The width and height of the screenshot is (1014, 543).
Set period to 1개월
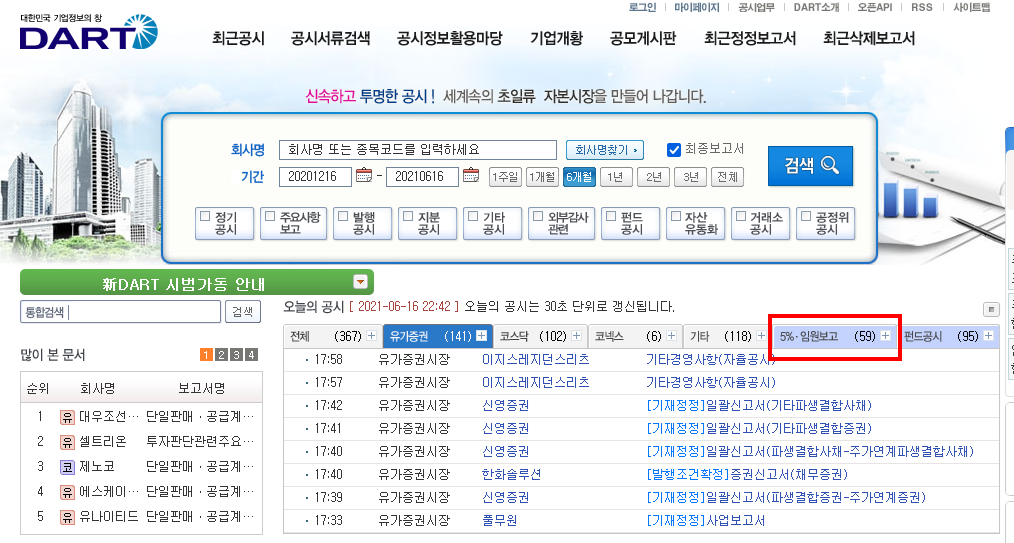pyautogui.click(x=542, y=176)
